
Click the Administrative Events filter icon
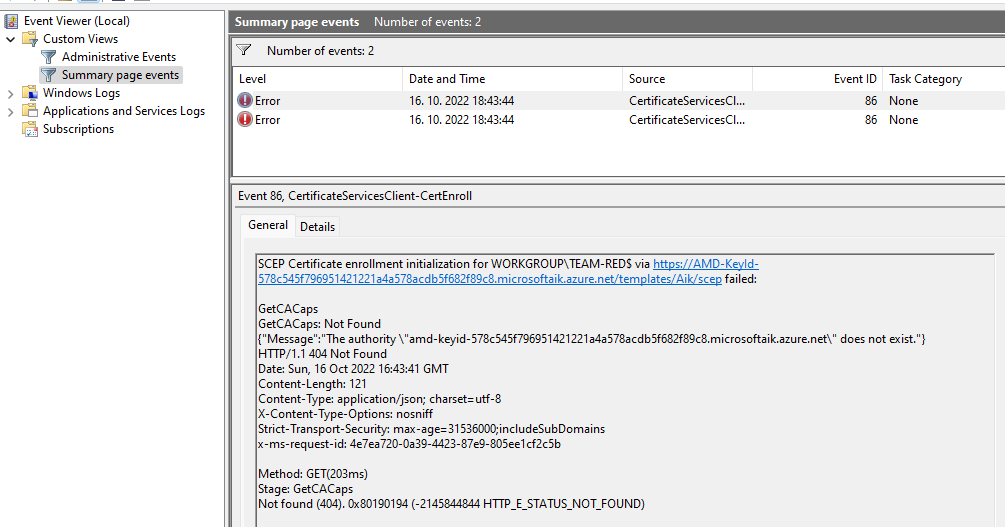[x=49, y=57]
